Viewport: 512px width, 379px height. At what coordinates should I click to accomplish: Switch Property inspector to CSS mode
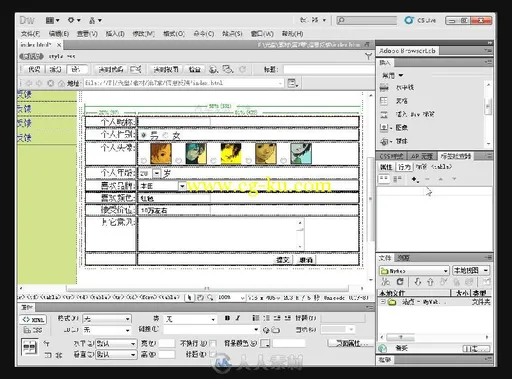coord(33,330)
